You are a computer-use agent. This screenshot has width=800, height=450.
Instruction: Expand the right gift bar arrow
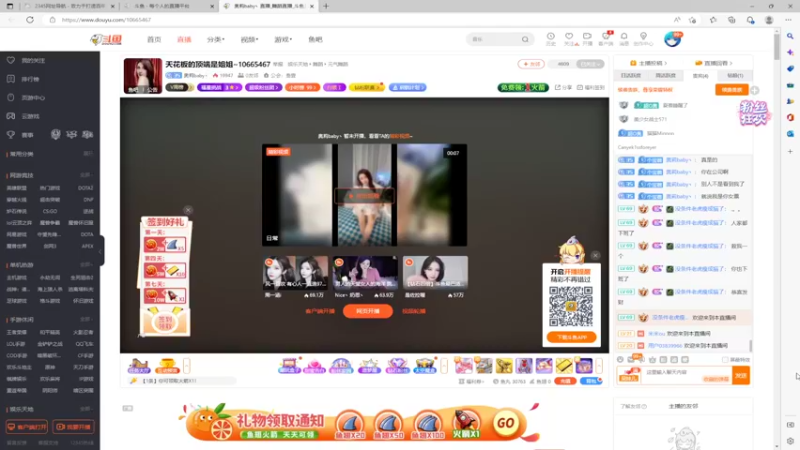tap(599, 365)
